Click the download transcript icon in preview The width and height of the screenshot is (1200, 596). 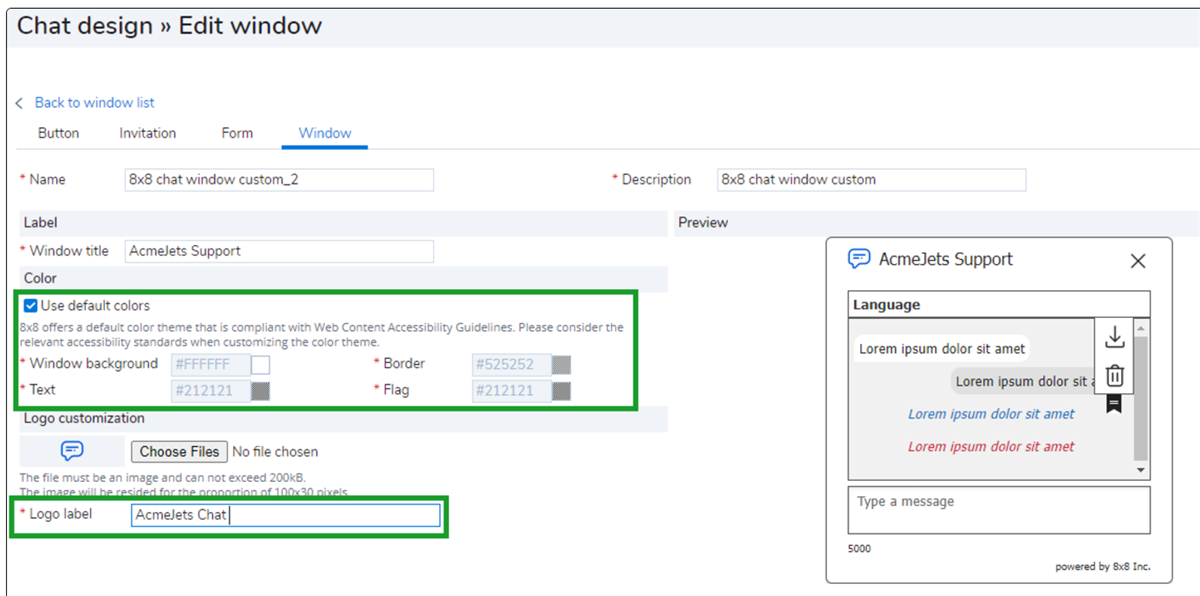(1115, 337)
